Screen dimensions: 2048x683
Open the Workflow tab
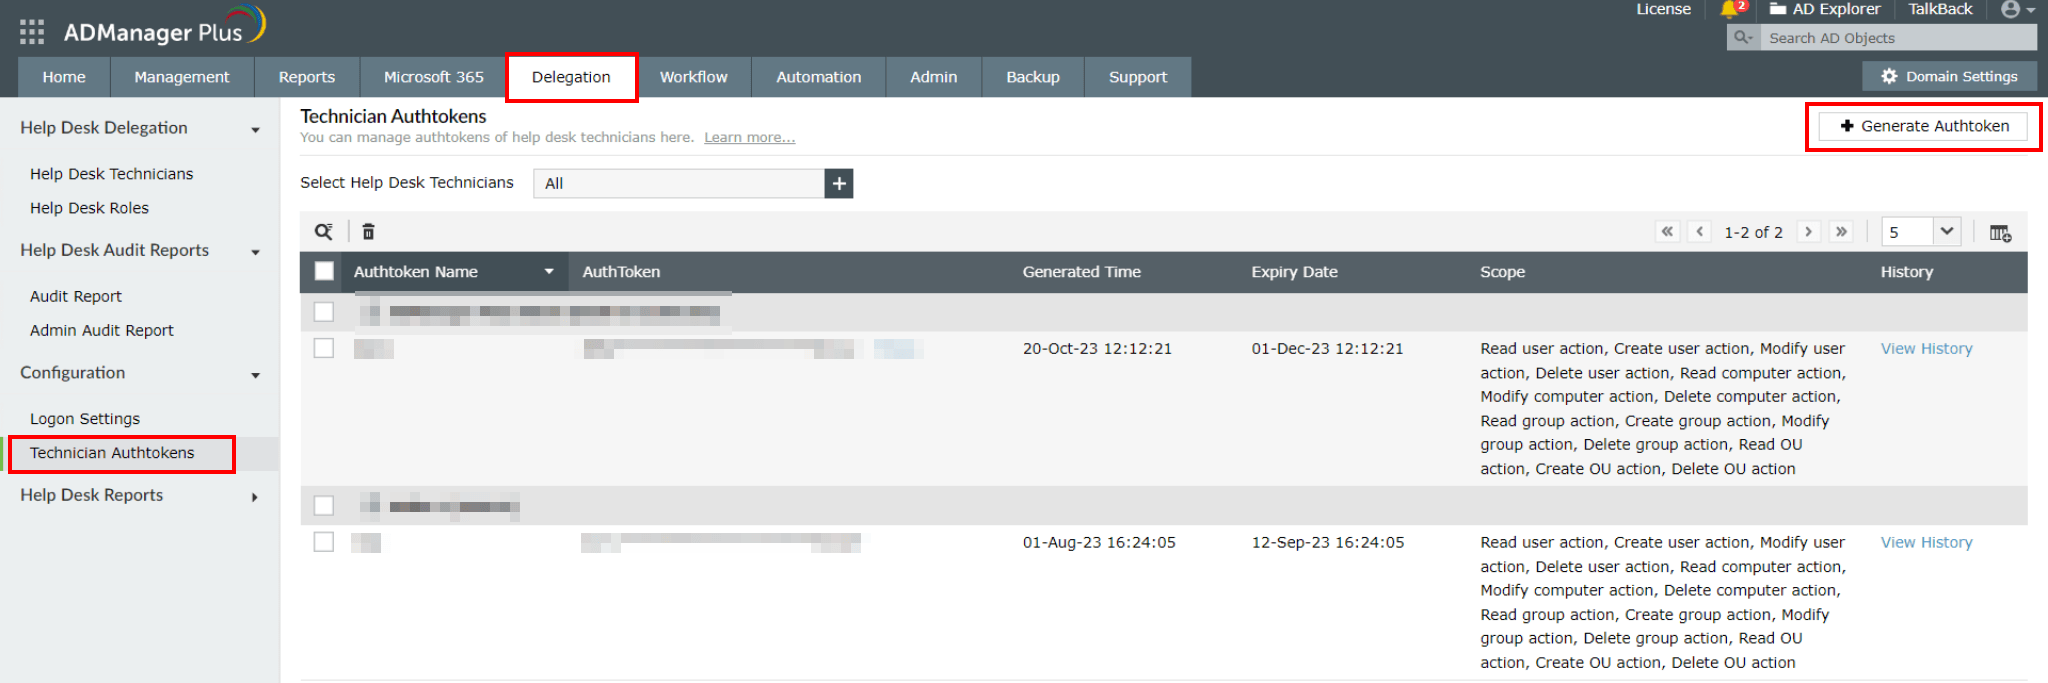[x=694, y=77]
